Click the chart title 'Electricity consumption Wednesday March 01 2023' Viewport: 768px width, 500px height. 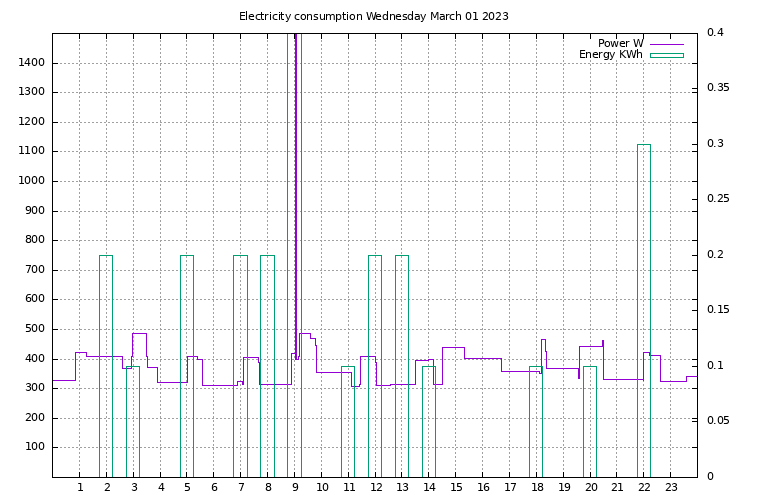tap(374, 16)
